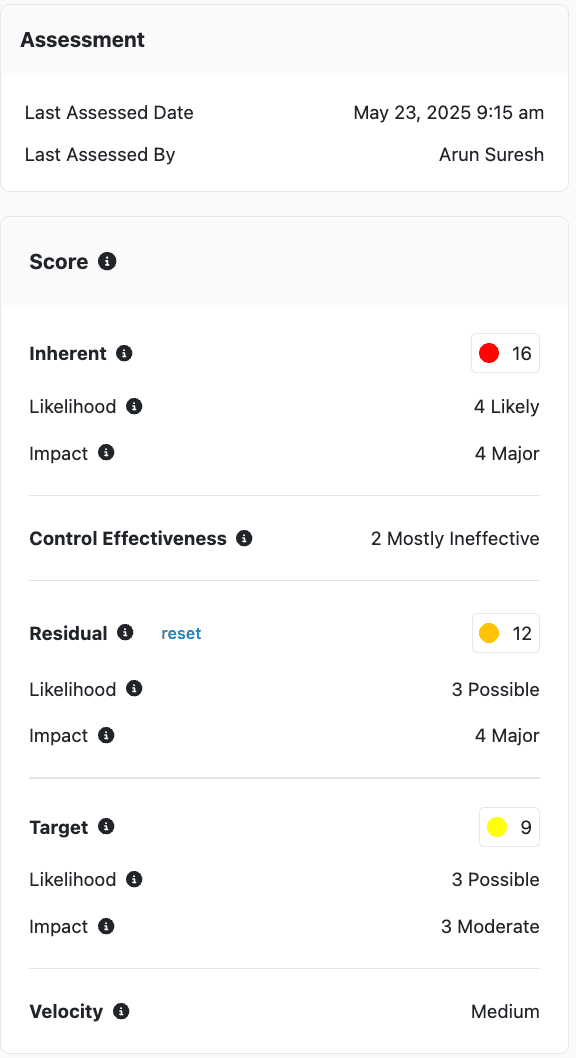Open the Velocity info tooltip icon
This screenshot has height=1058, width=576.
(120, 1011)
